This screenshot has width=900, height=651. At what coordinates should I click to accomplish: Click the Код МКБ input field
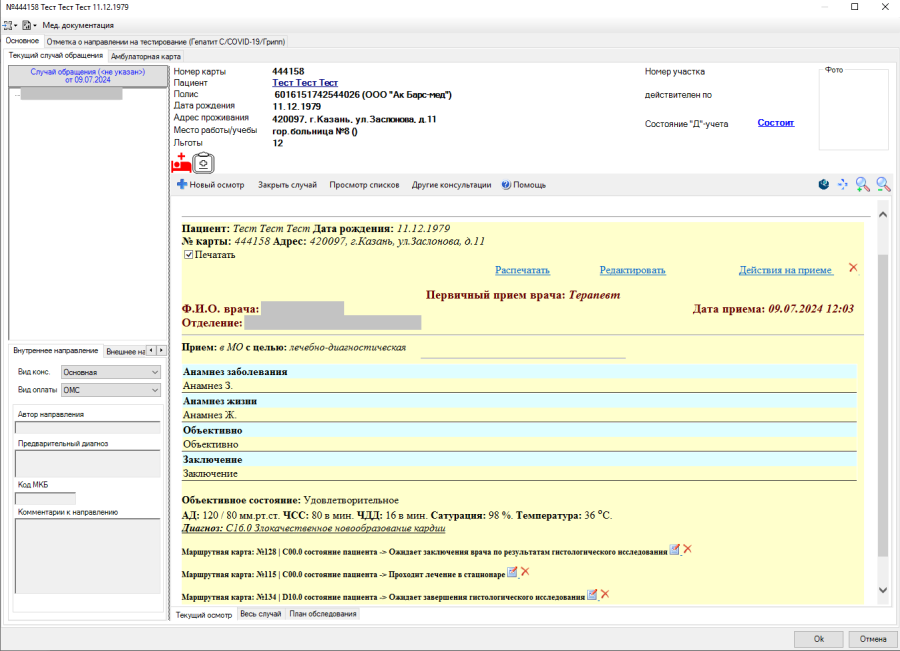click(x=45, y=498)
